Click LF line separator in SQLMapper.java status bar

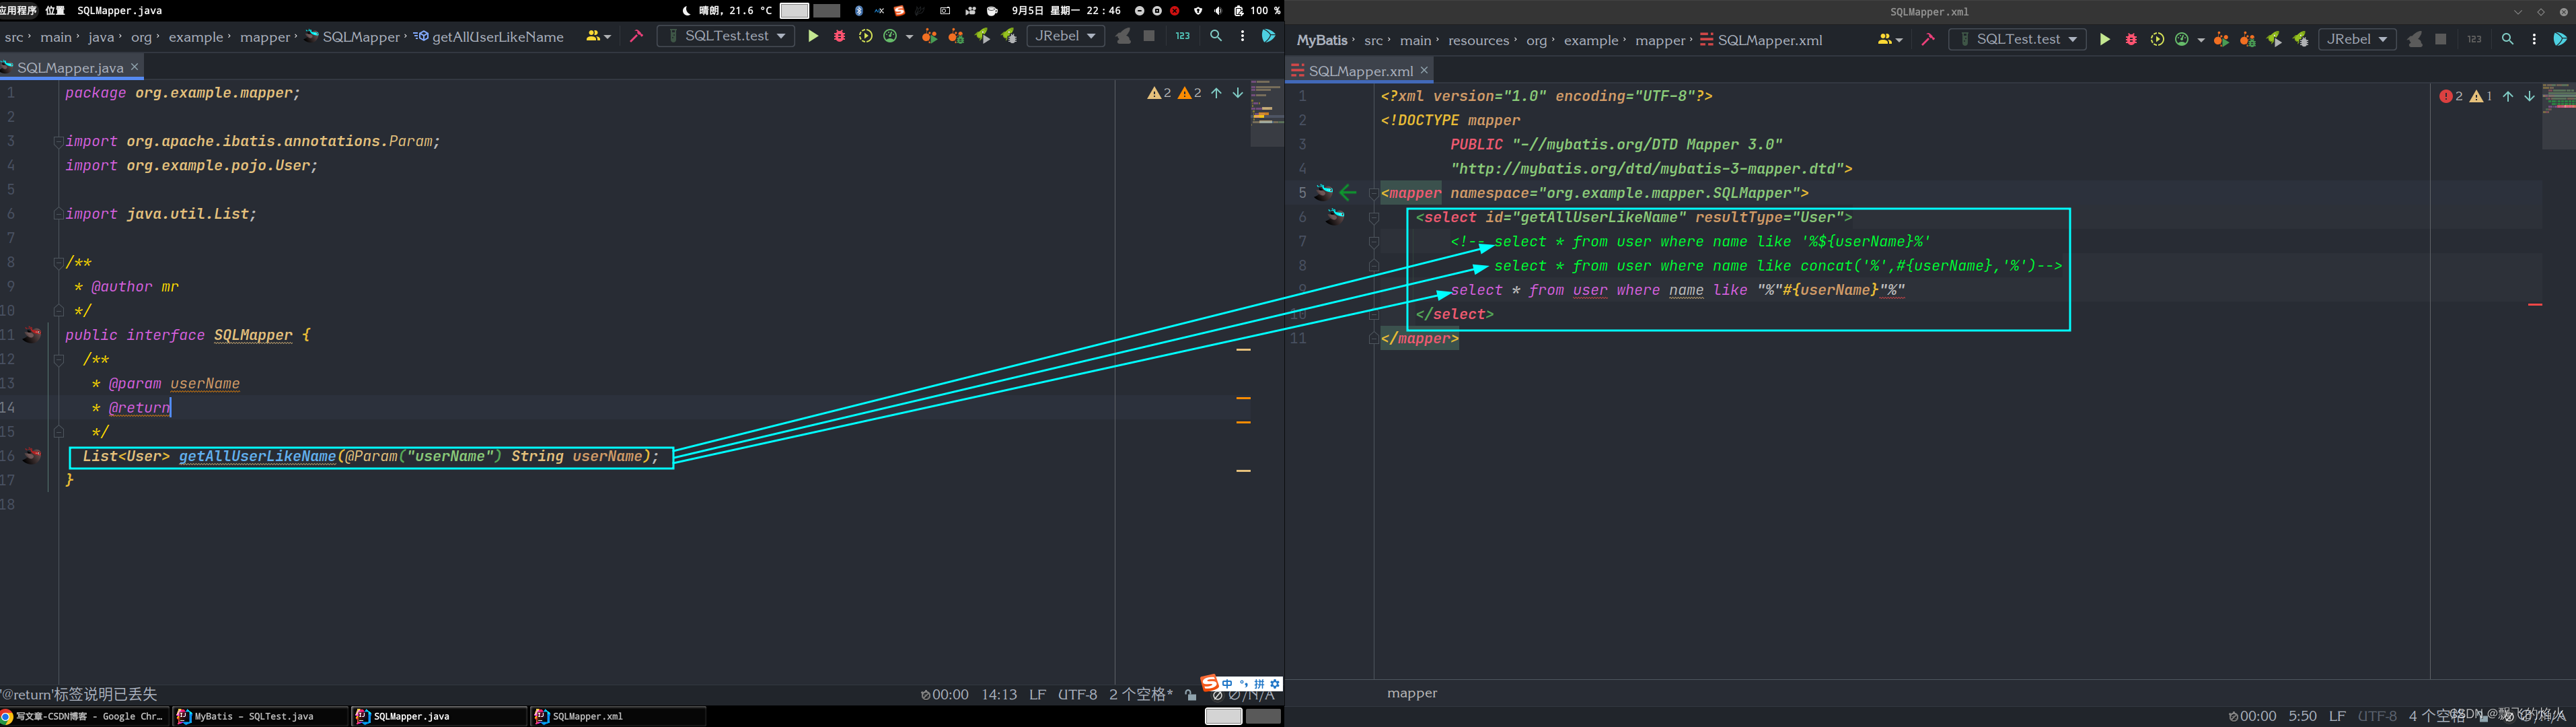(1037, 694)
